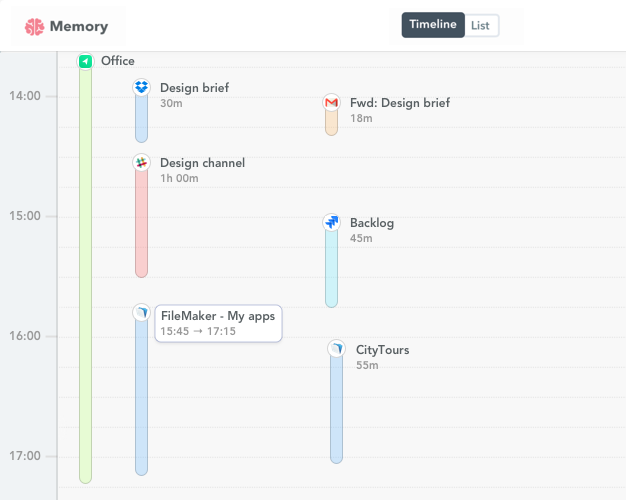
Task: Click the Jira icon for Backlog
Action: pos(331,222)
